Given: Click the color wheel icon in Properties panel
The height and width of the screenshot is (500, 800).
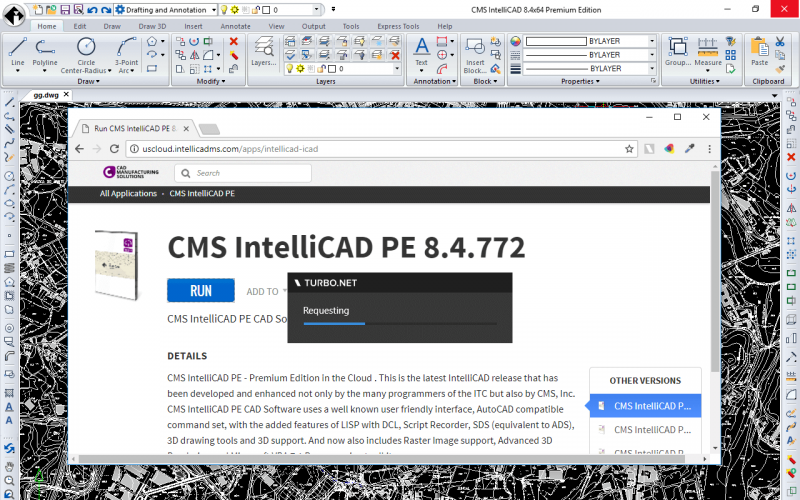Looking at the screenshot, I should pyautogui.click(x=515, y=41).
